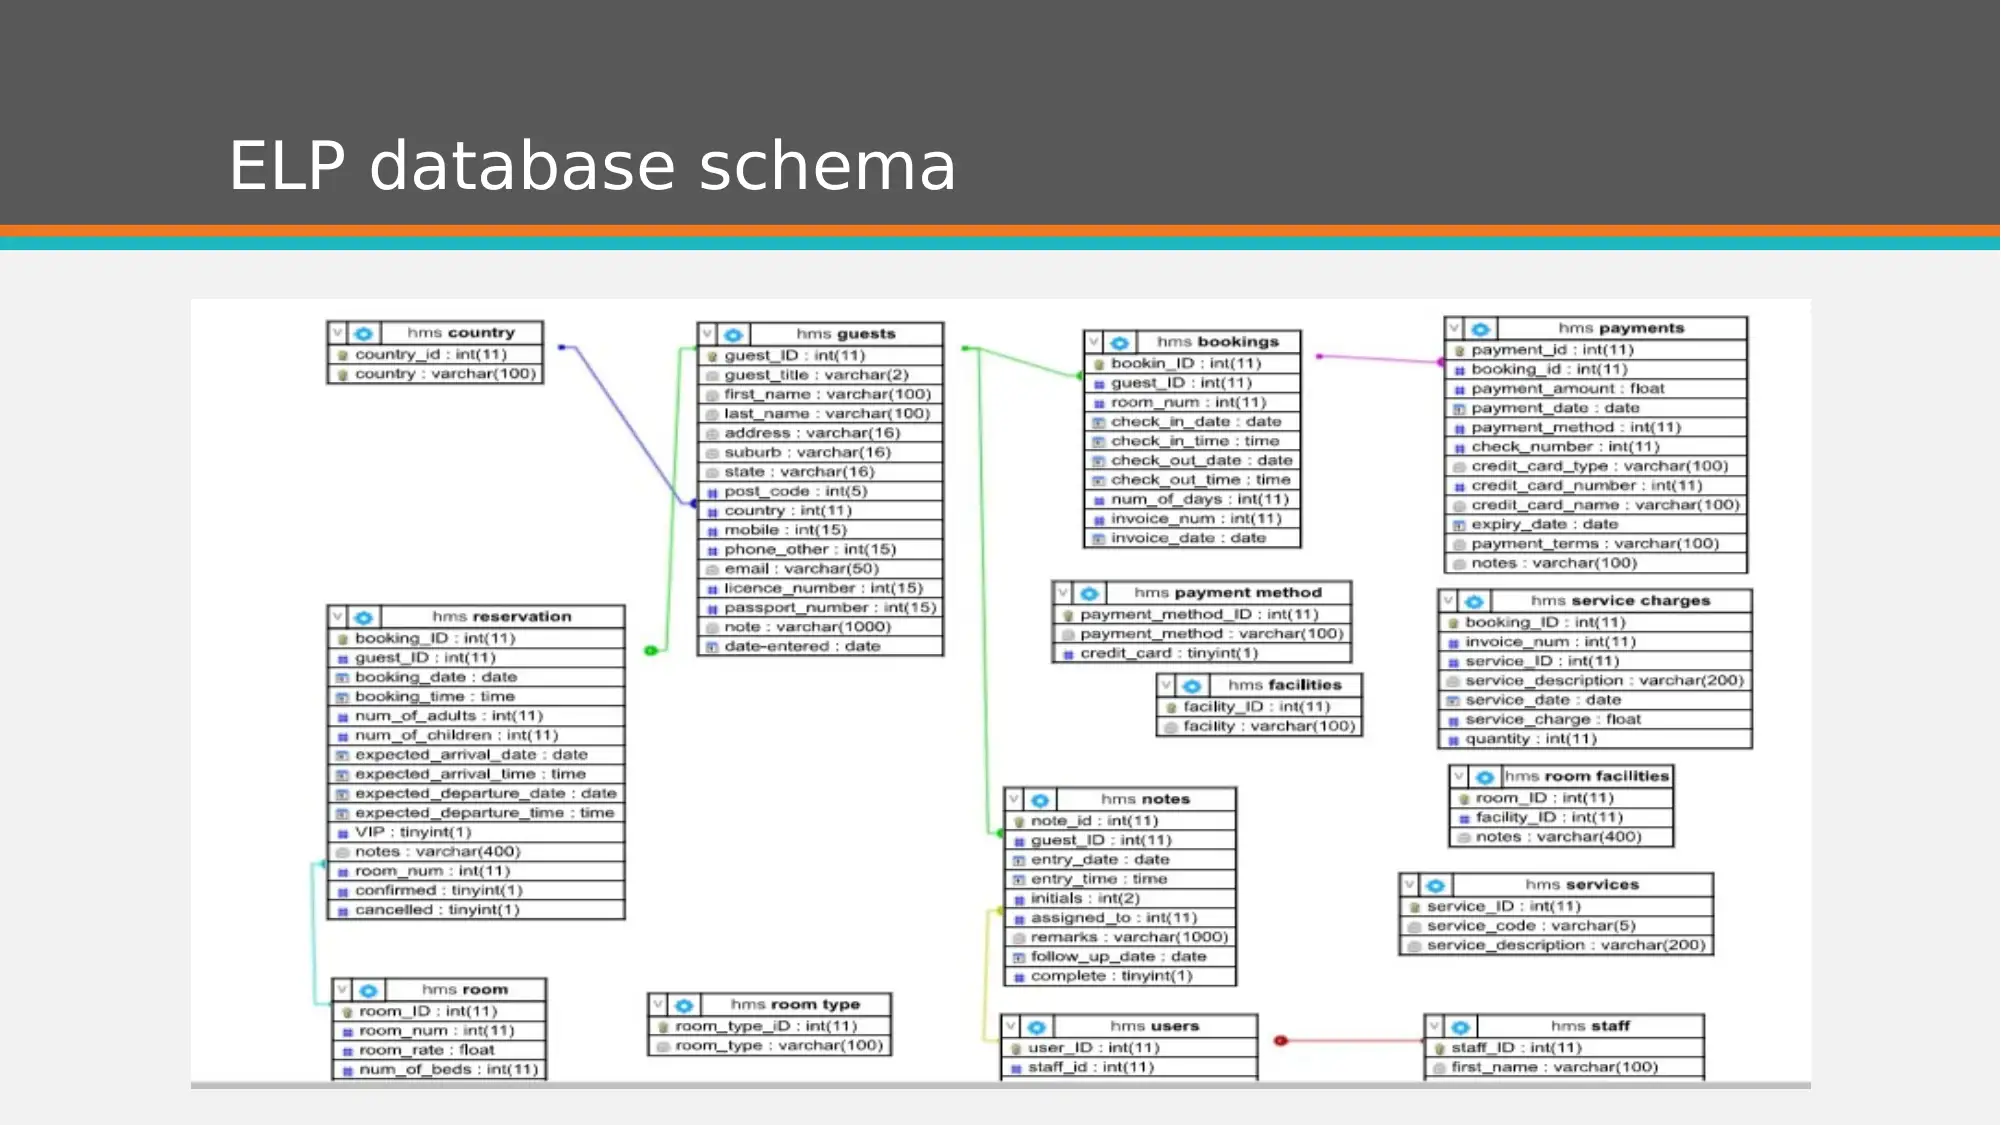Select 'staff_id : int(11)' row in hms users
This screenshot has width=2001, height=1125.
[x=1129, y=1068]
